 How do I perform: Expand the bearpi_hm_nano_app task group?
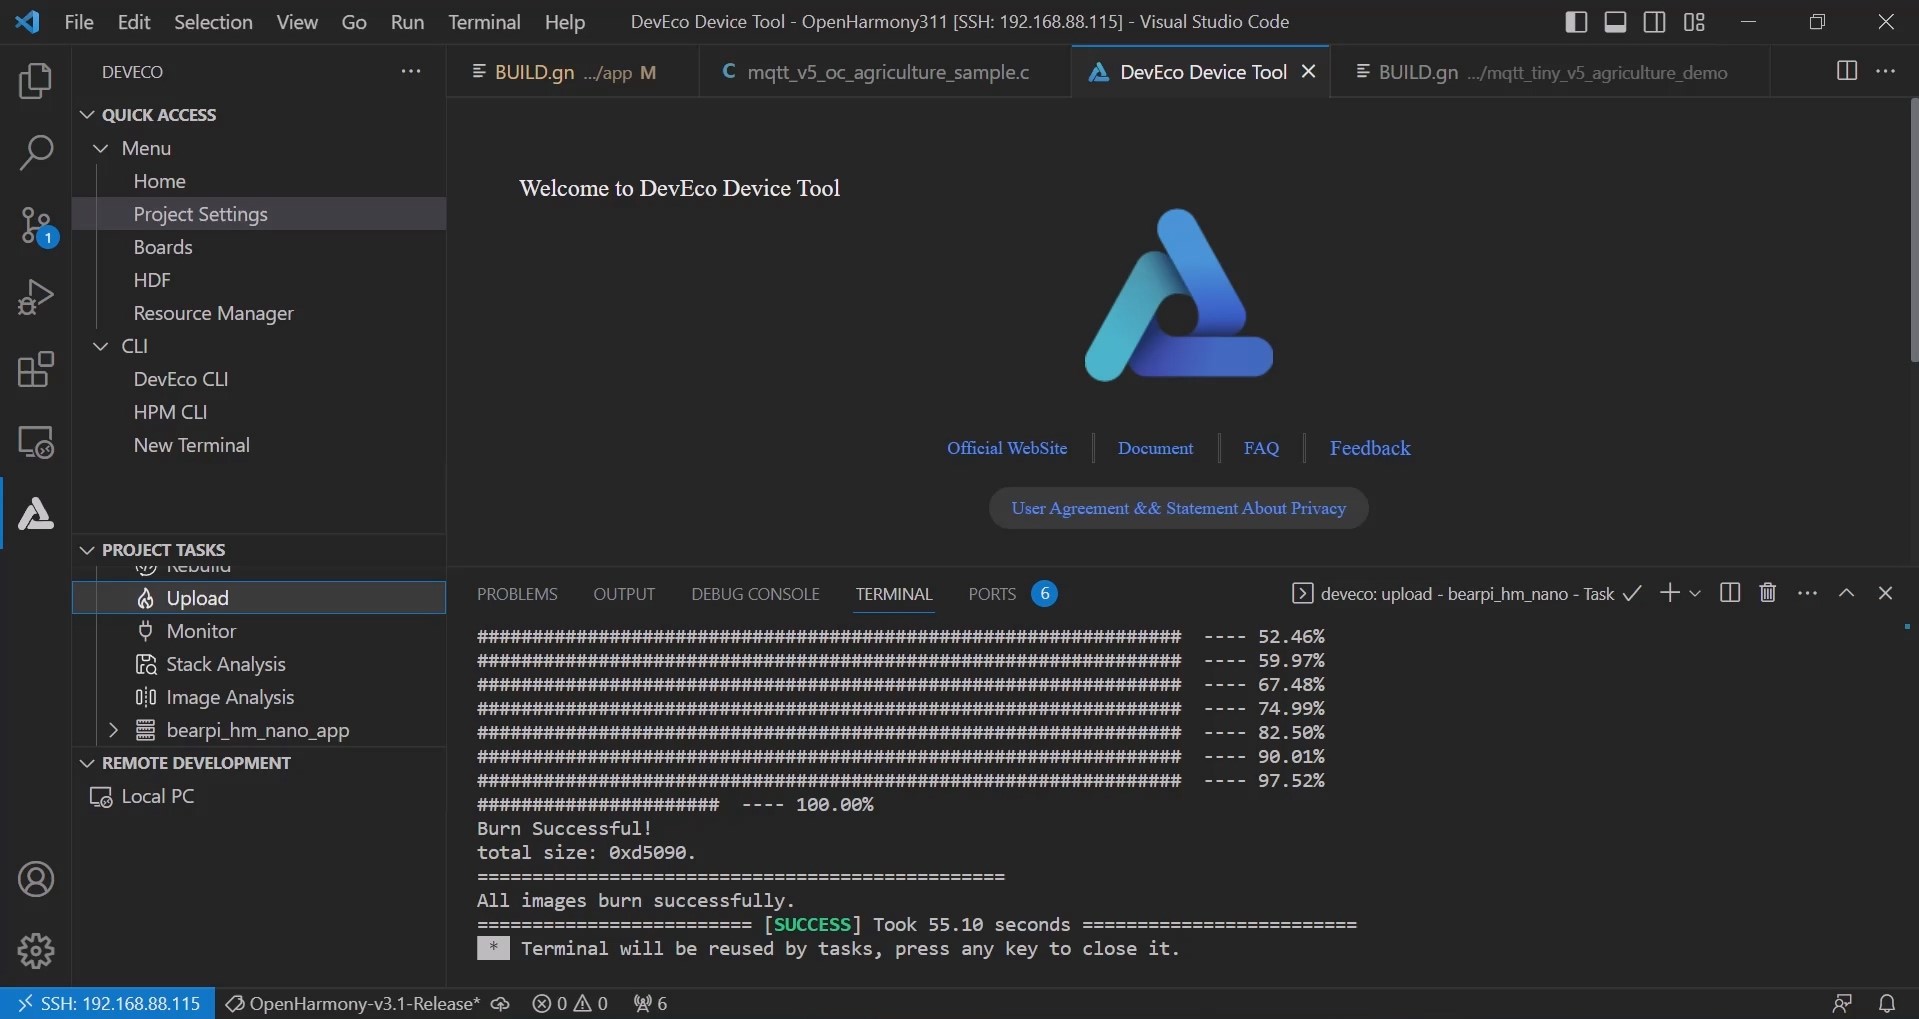(x=113, y=730)
